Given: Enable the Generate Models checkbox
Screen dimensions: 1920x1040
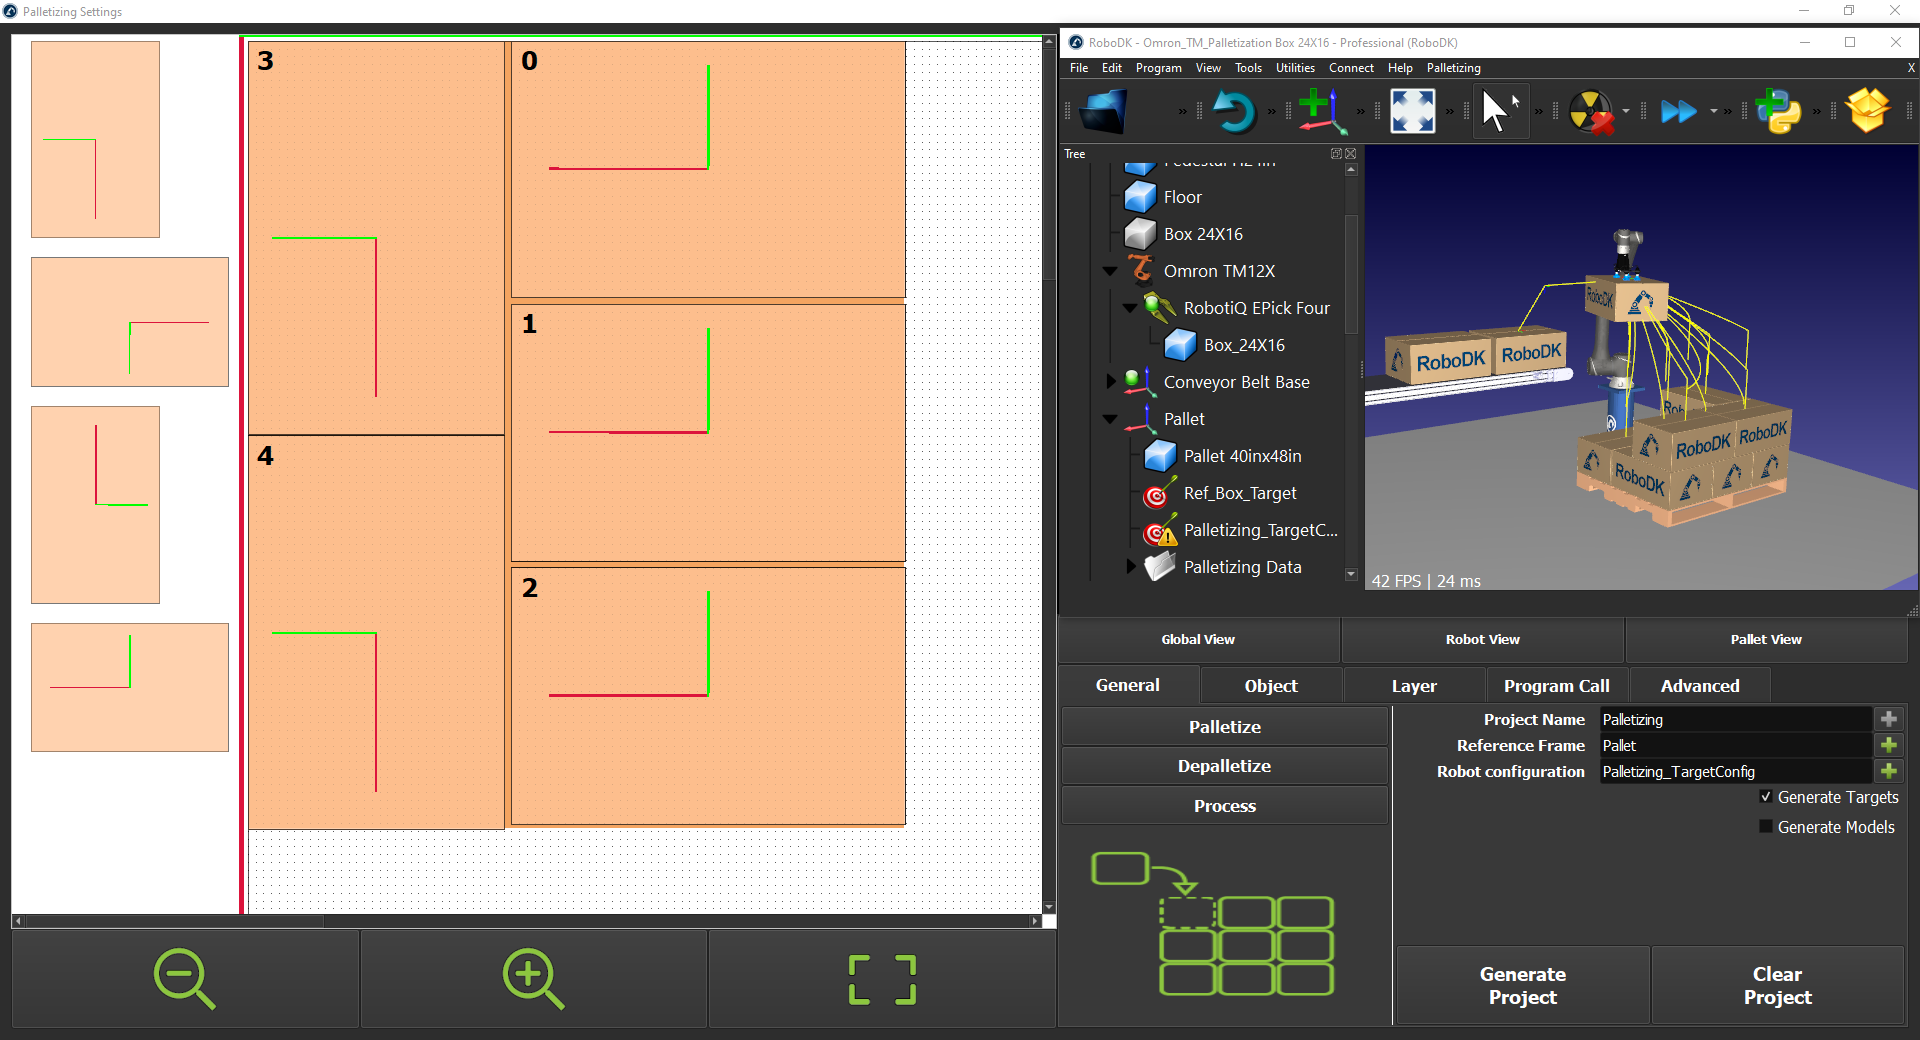Looking at the screenshot, I should [x=1766, y=827].
